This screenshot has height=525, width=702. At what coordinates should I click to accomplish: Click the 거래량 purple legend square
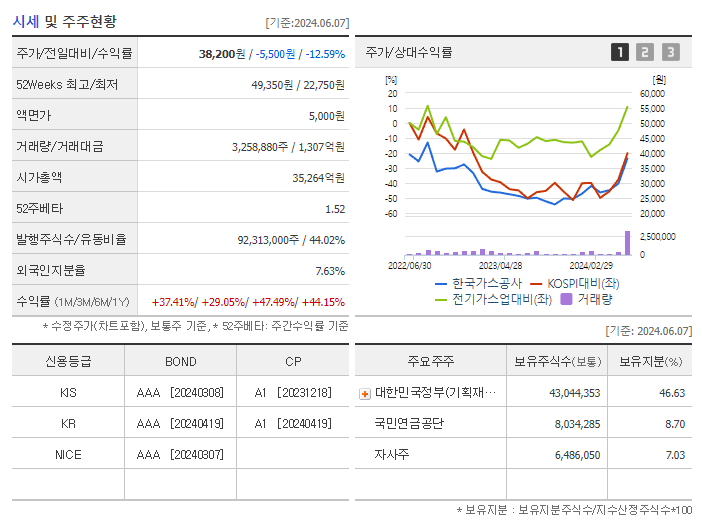[x=566, y=299]
